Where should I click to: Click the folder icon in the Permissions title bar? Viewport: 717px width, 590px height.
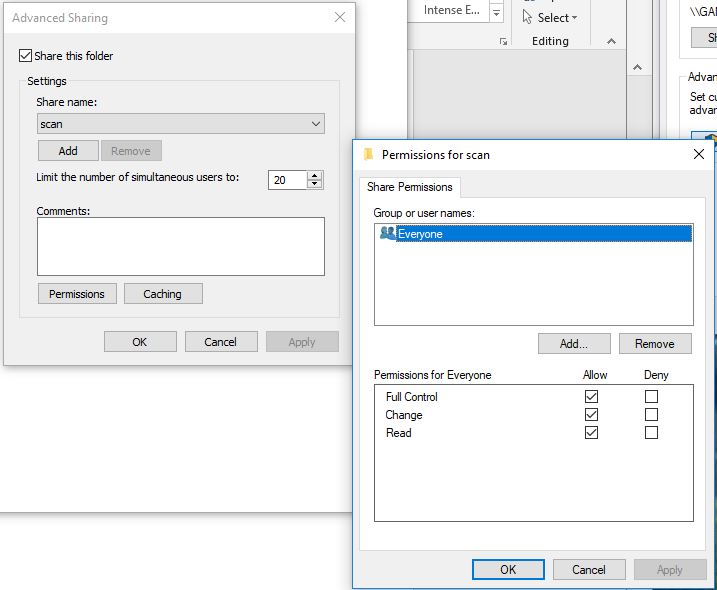368,155
